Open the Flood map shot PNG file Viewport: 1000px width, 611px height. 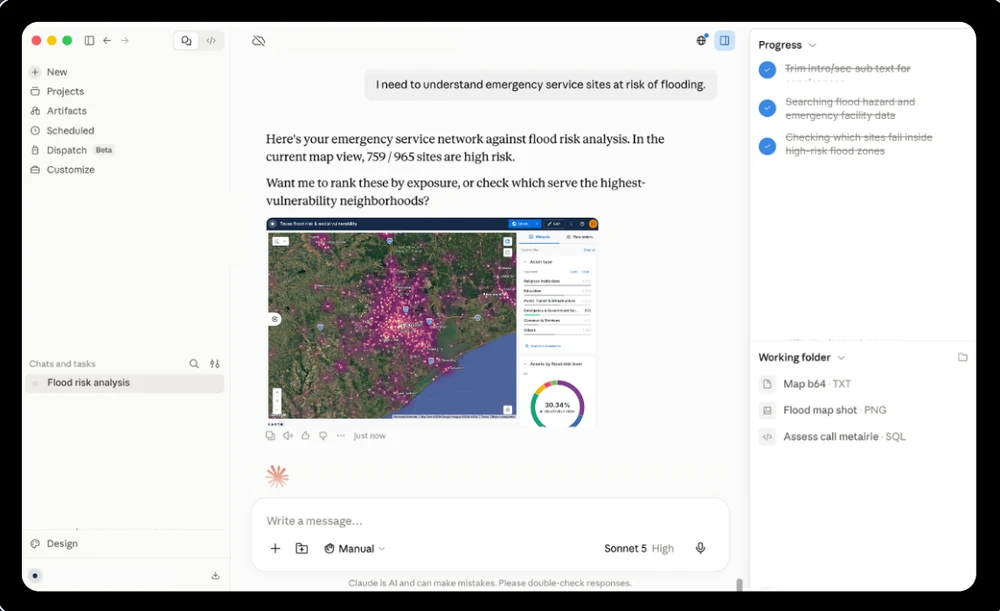[823, 410]
